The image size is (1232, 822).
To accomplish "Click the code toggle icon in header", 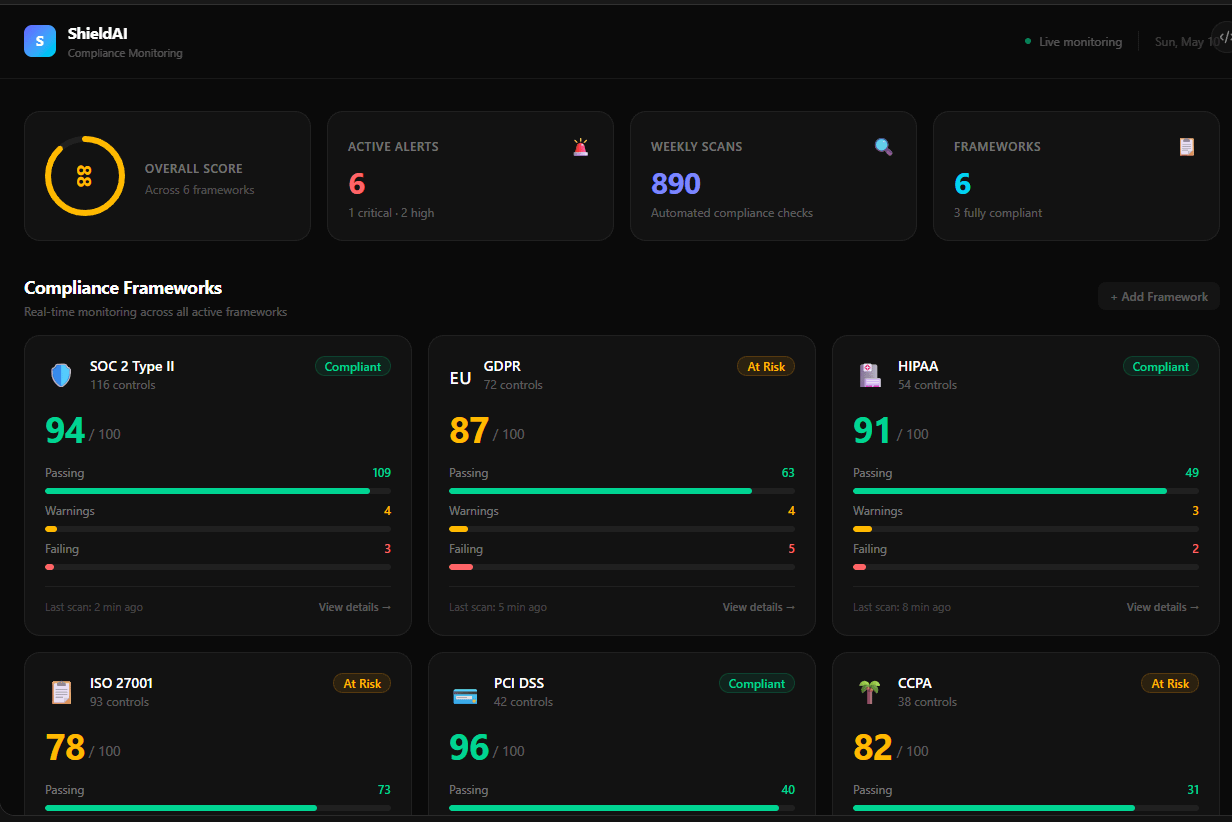I will click(1224, 36).
